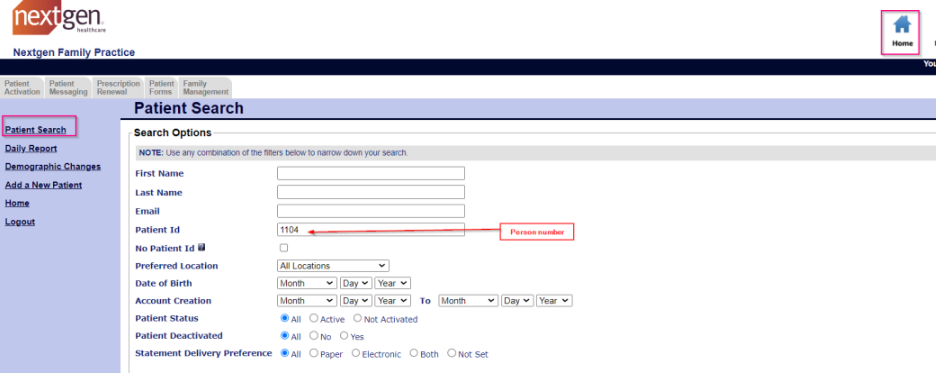
Task: Open the Daily Report link
Action: coord(31,148)
